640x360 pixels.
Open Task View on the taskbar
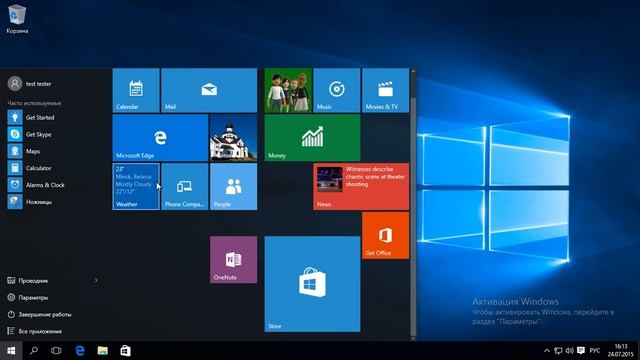tap(56, 351)
